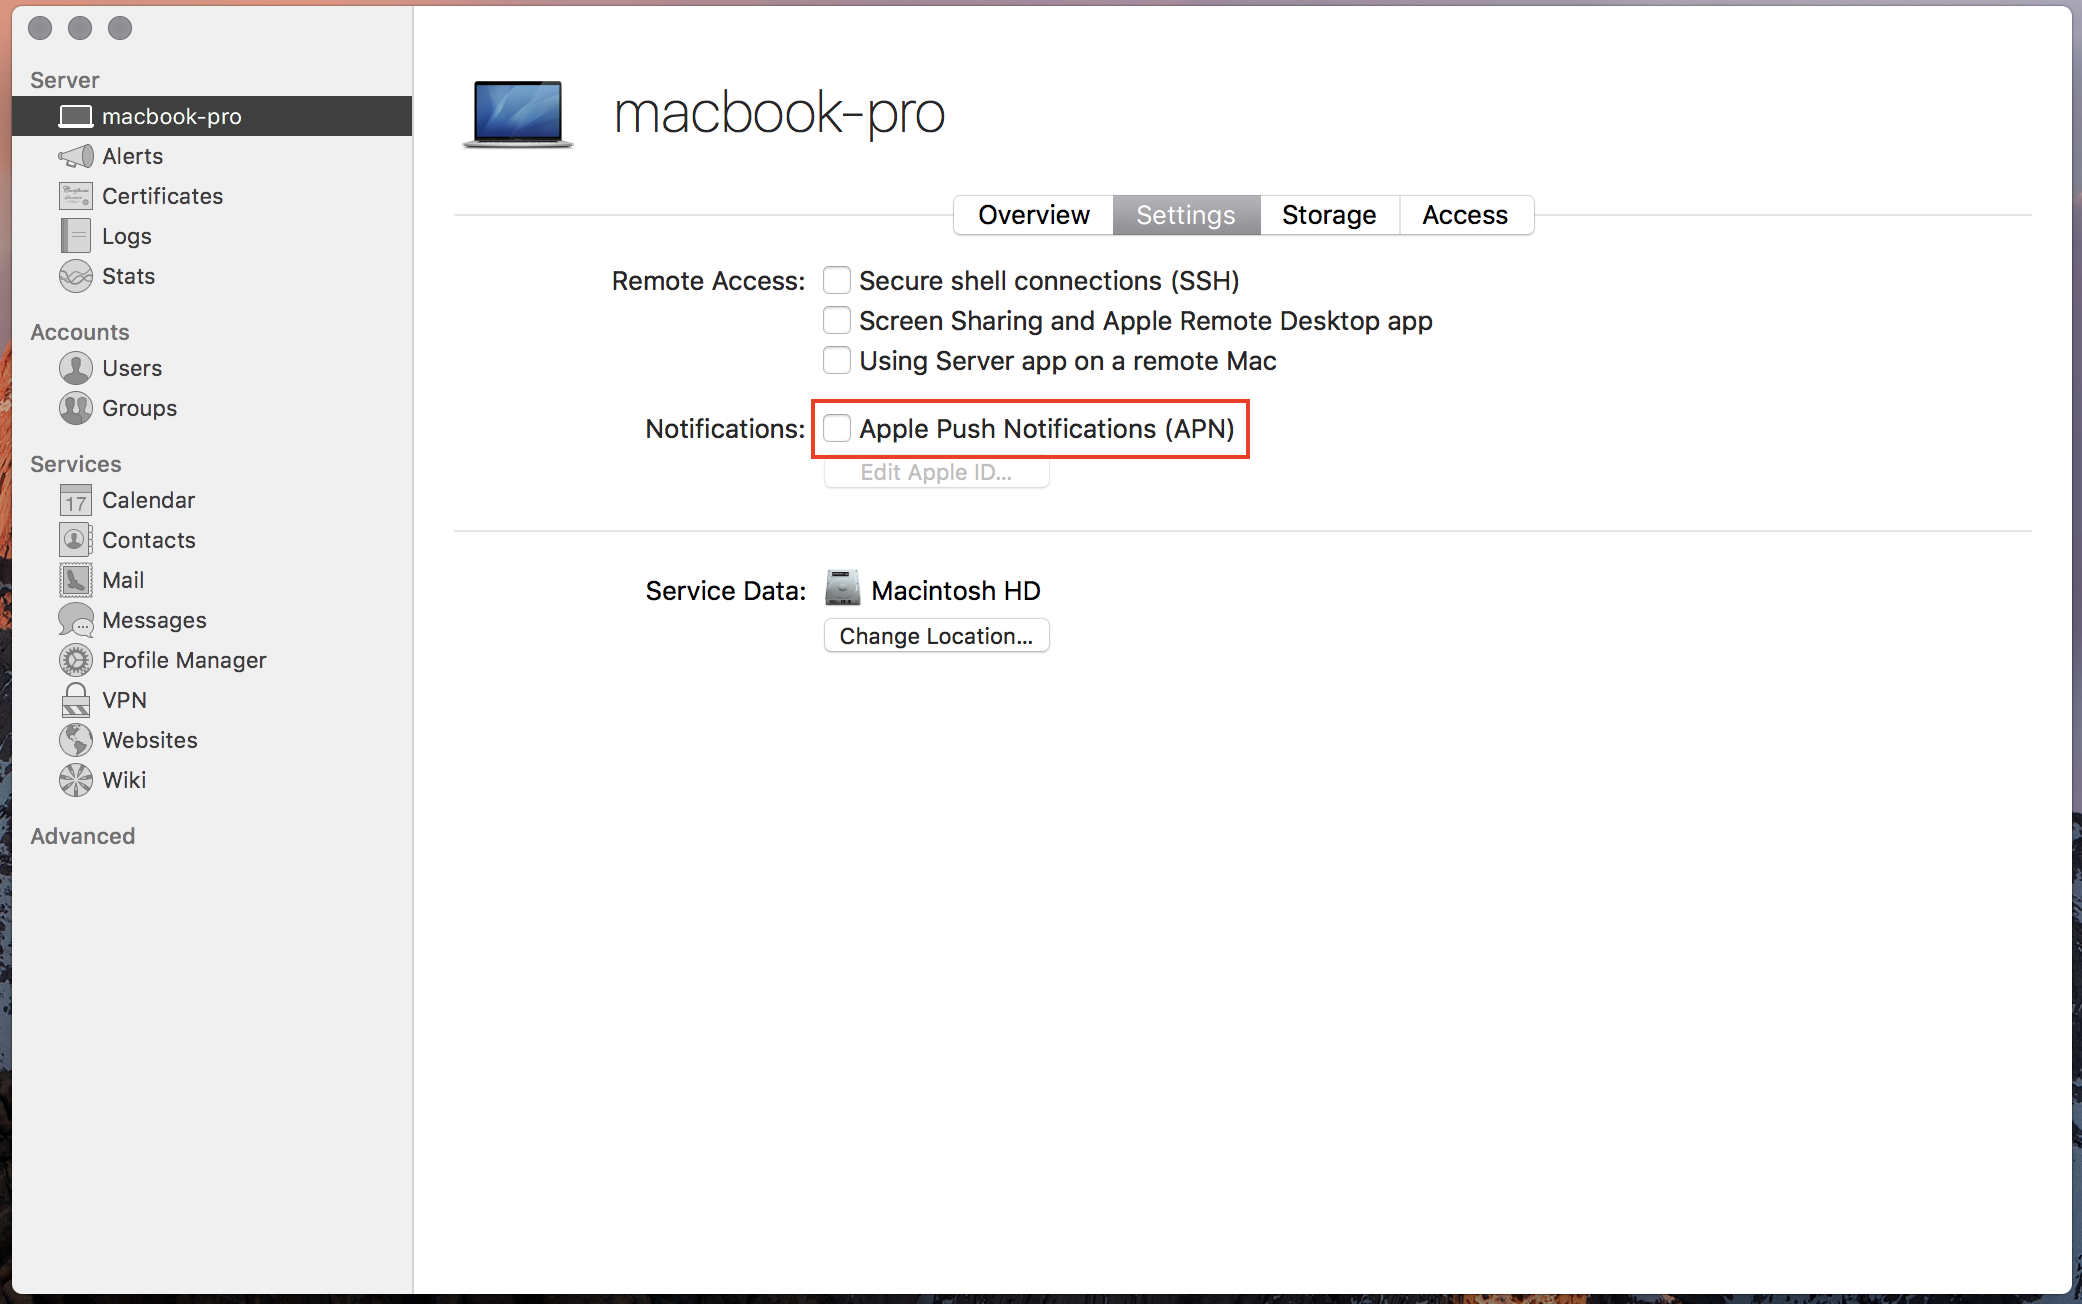Click the Change Location button
The width and height of the screenshot is (2082, 1304).
pyautogui.click(x=936, y=636)
